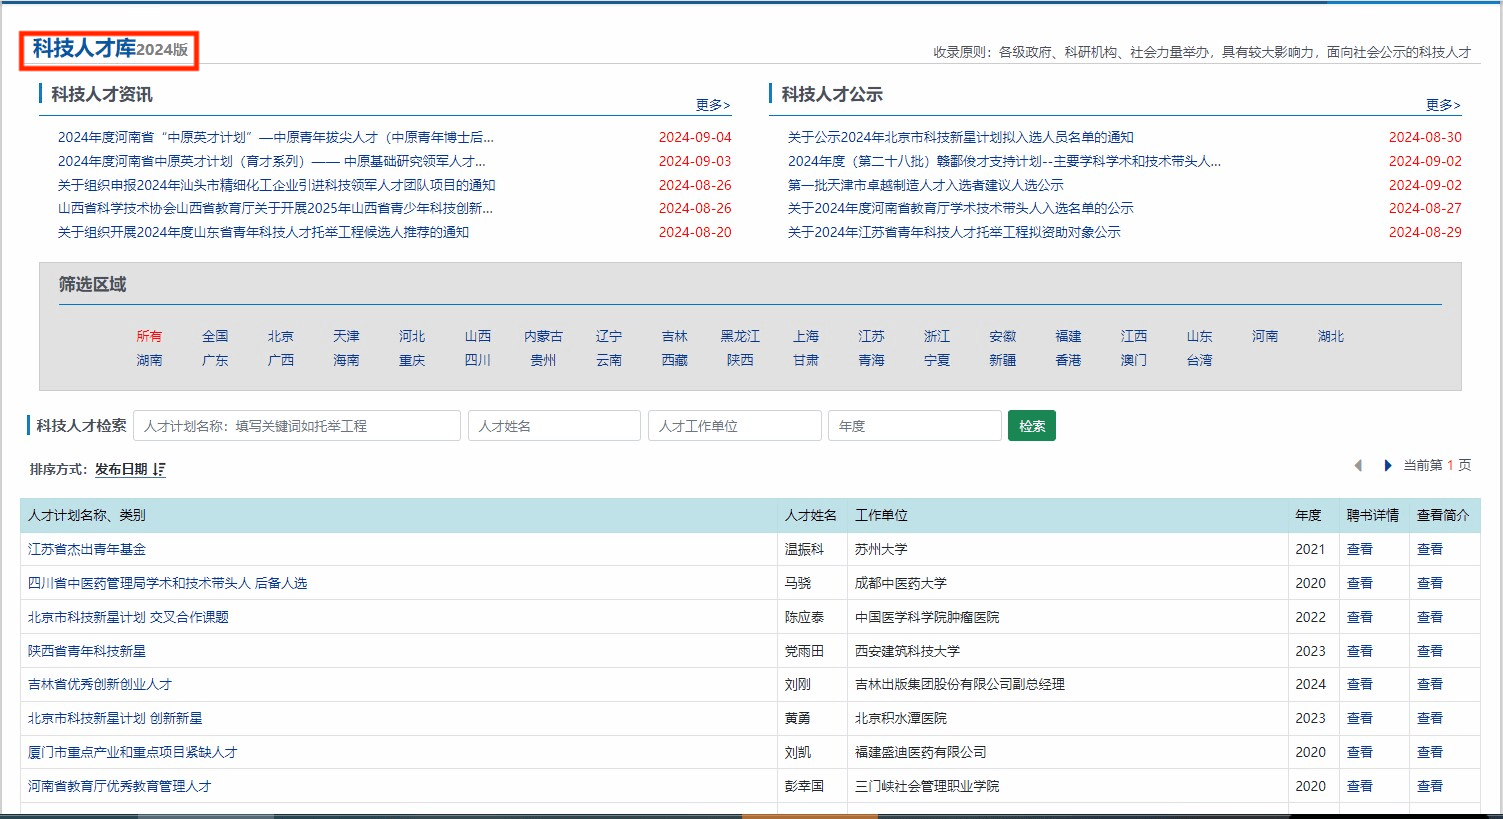
Task: Select 全国 region filter
Action: click(215, 336)
